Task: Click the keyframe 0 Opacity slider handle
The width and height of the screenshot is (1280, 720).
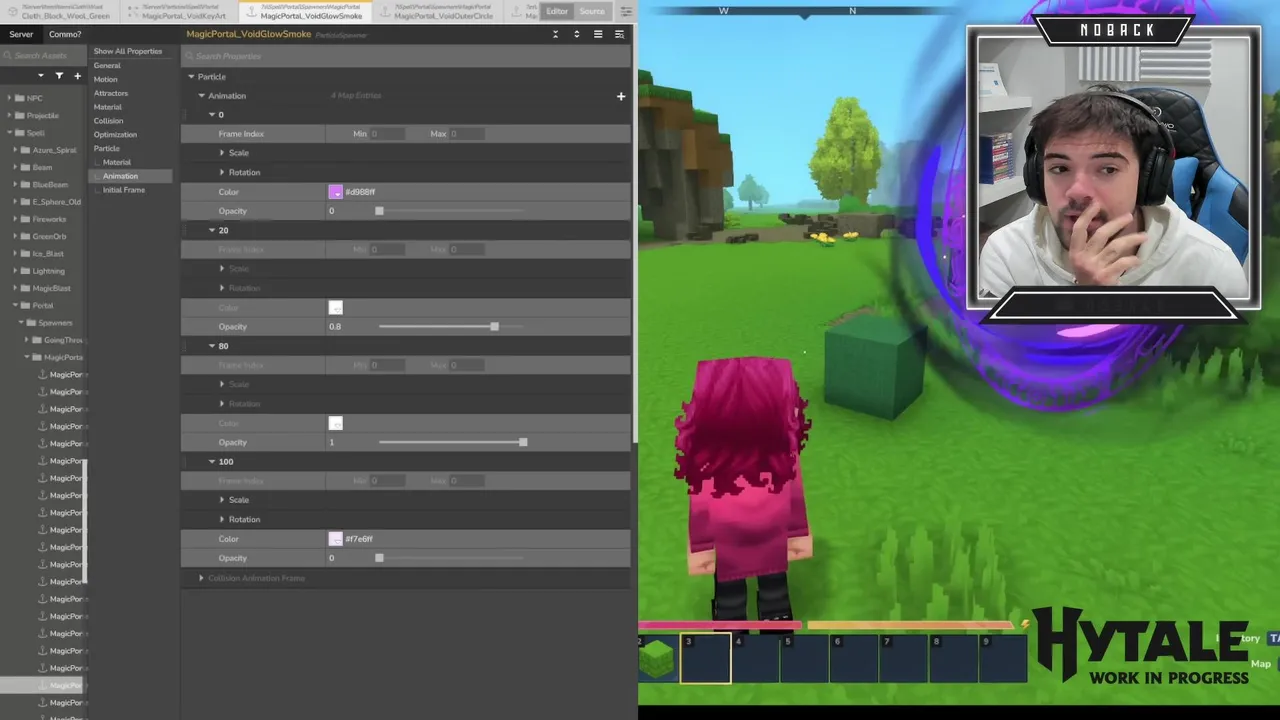Action: point(379,211)
